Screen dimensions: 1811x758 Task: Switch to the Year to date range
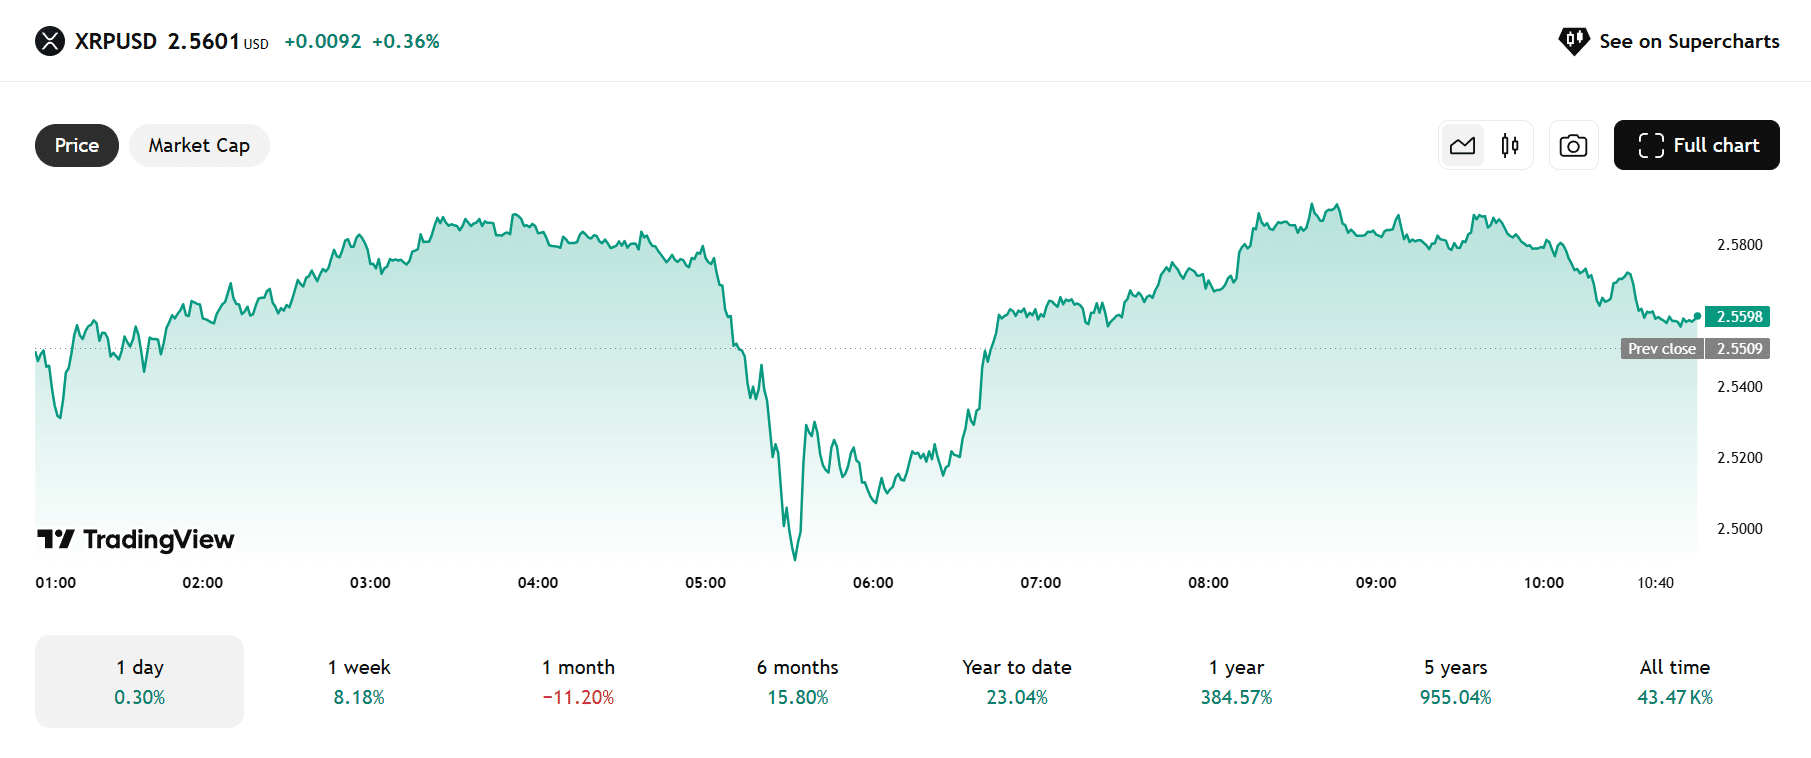pyautogui.click(x=1016, y=681)
